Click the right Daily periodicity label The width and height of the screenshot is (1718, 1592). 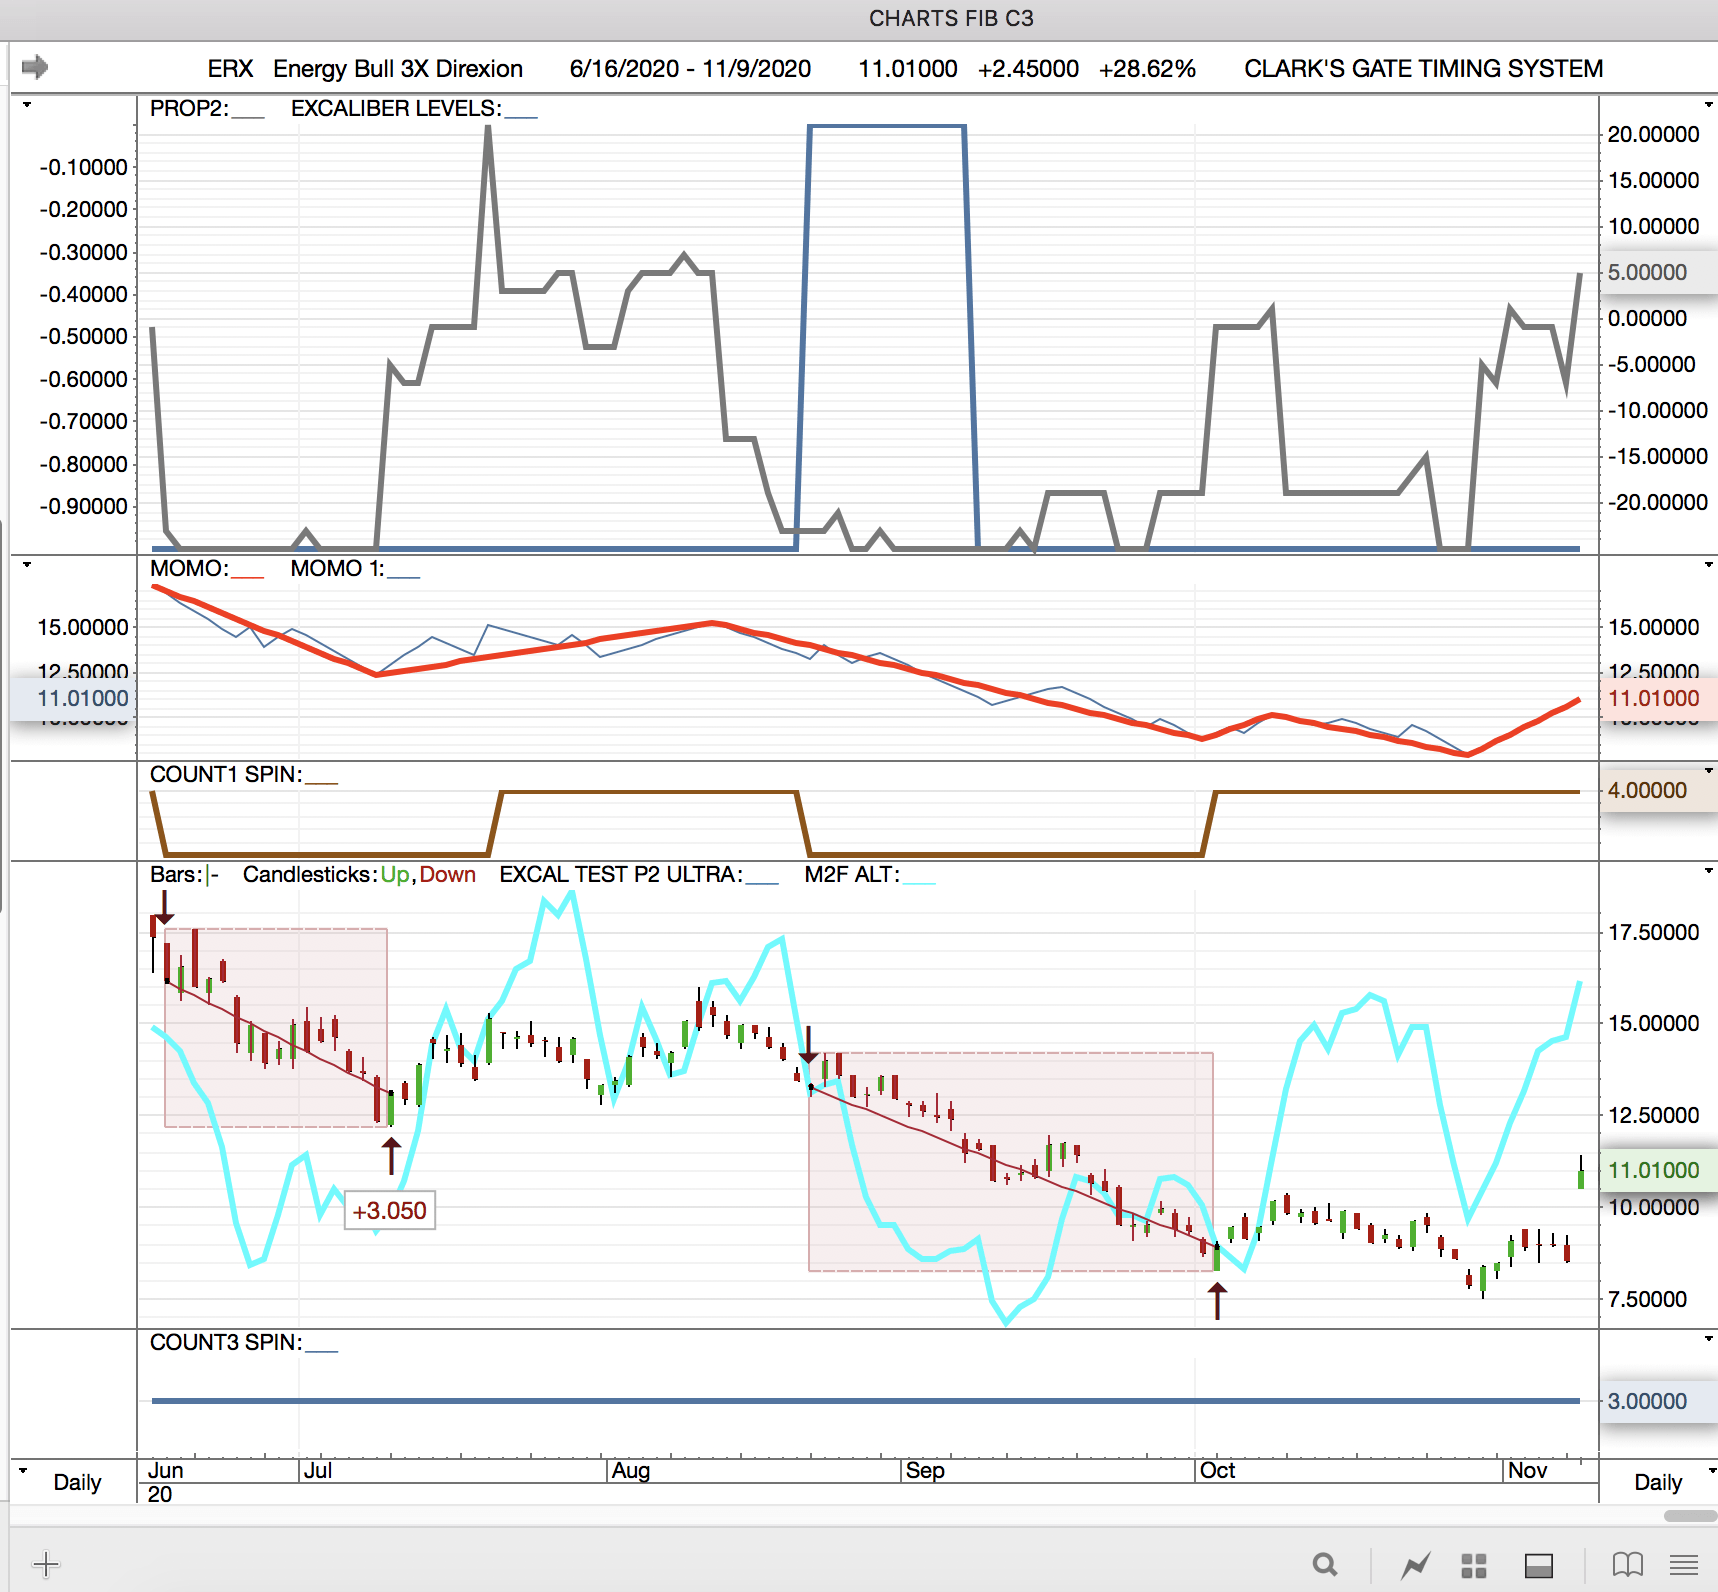[1658, 1482]
